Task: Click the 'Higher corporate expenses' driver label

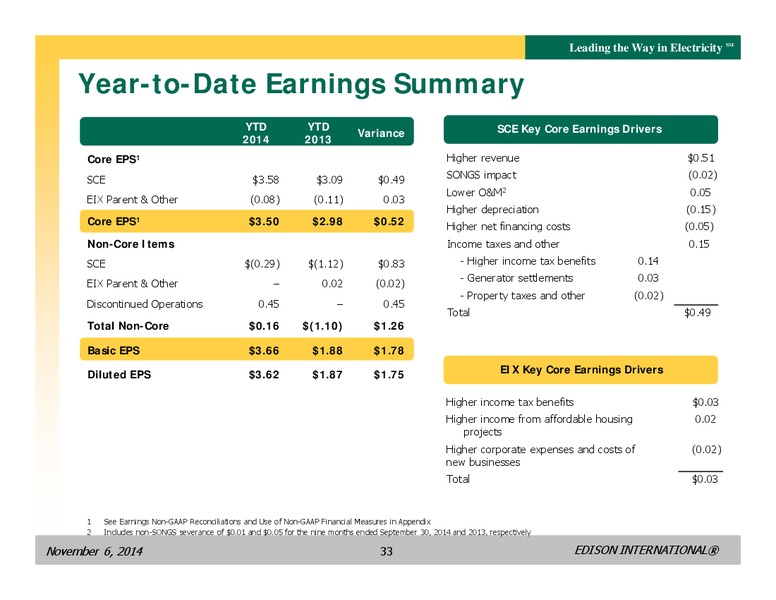Action: click(540, 455)
